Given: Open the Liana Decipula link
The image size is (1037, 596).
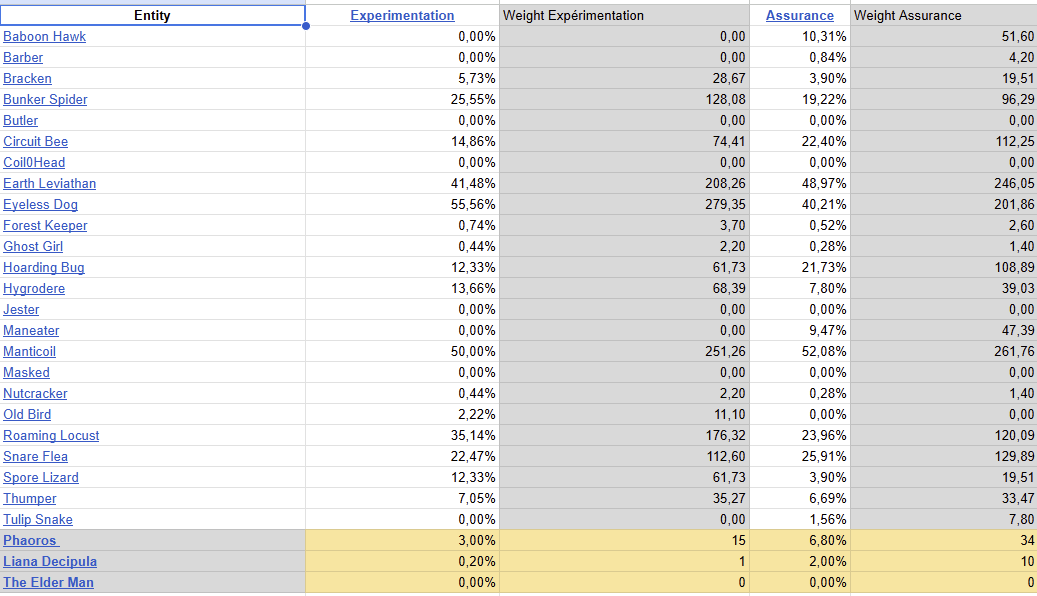Looking at the screenshot, I should (x=50, y=562).
